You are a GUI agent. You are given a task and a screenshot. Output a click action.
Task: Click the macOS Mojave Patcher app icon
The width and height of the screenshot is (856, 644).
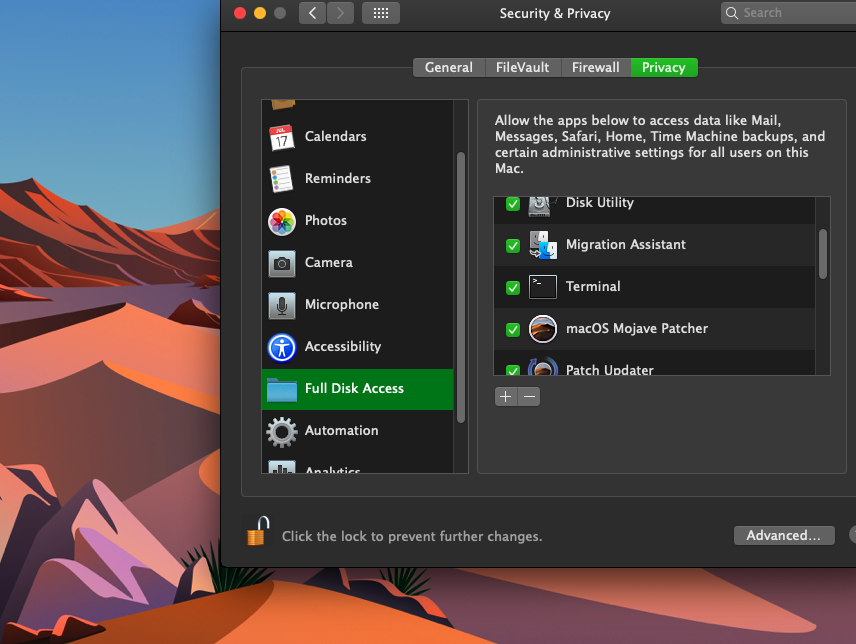click(543, 329)
